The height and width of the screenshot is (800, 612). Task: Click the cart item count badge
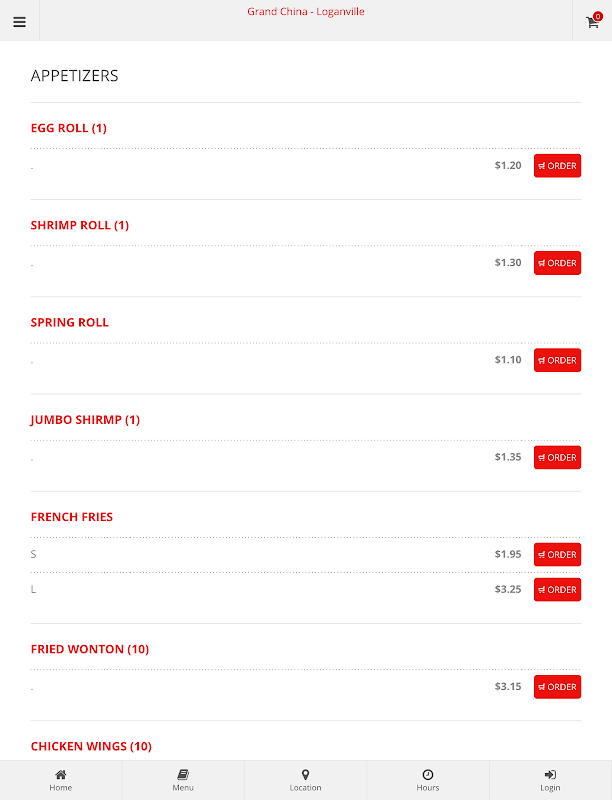(598, 16)
